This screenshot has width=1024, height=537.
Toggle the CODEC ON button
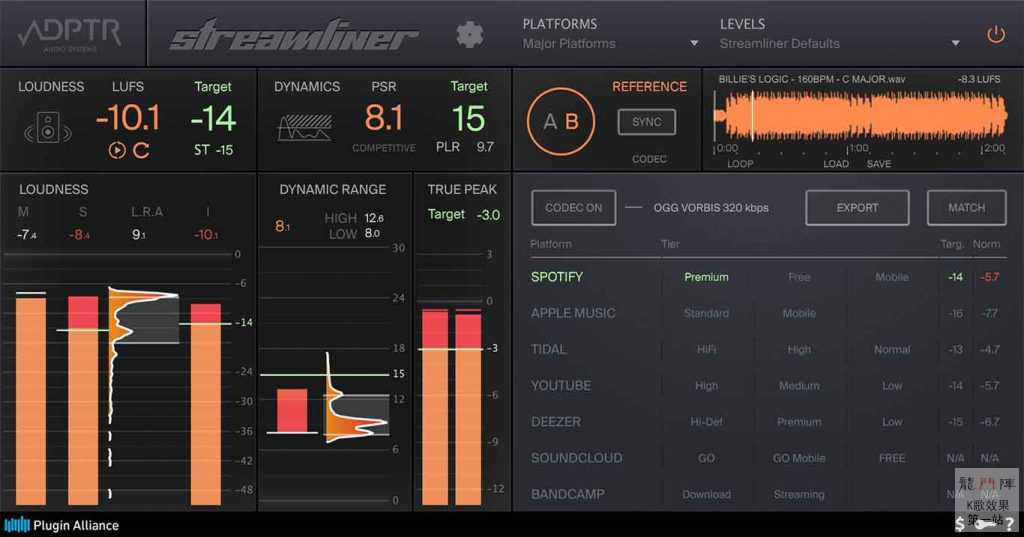click(573, 208)
